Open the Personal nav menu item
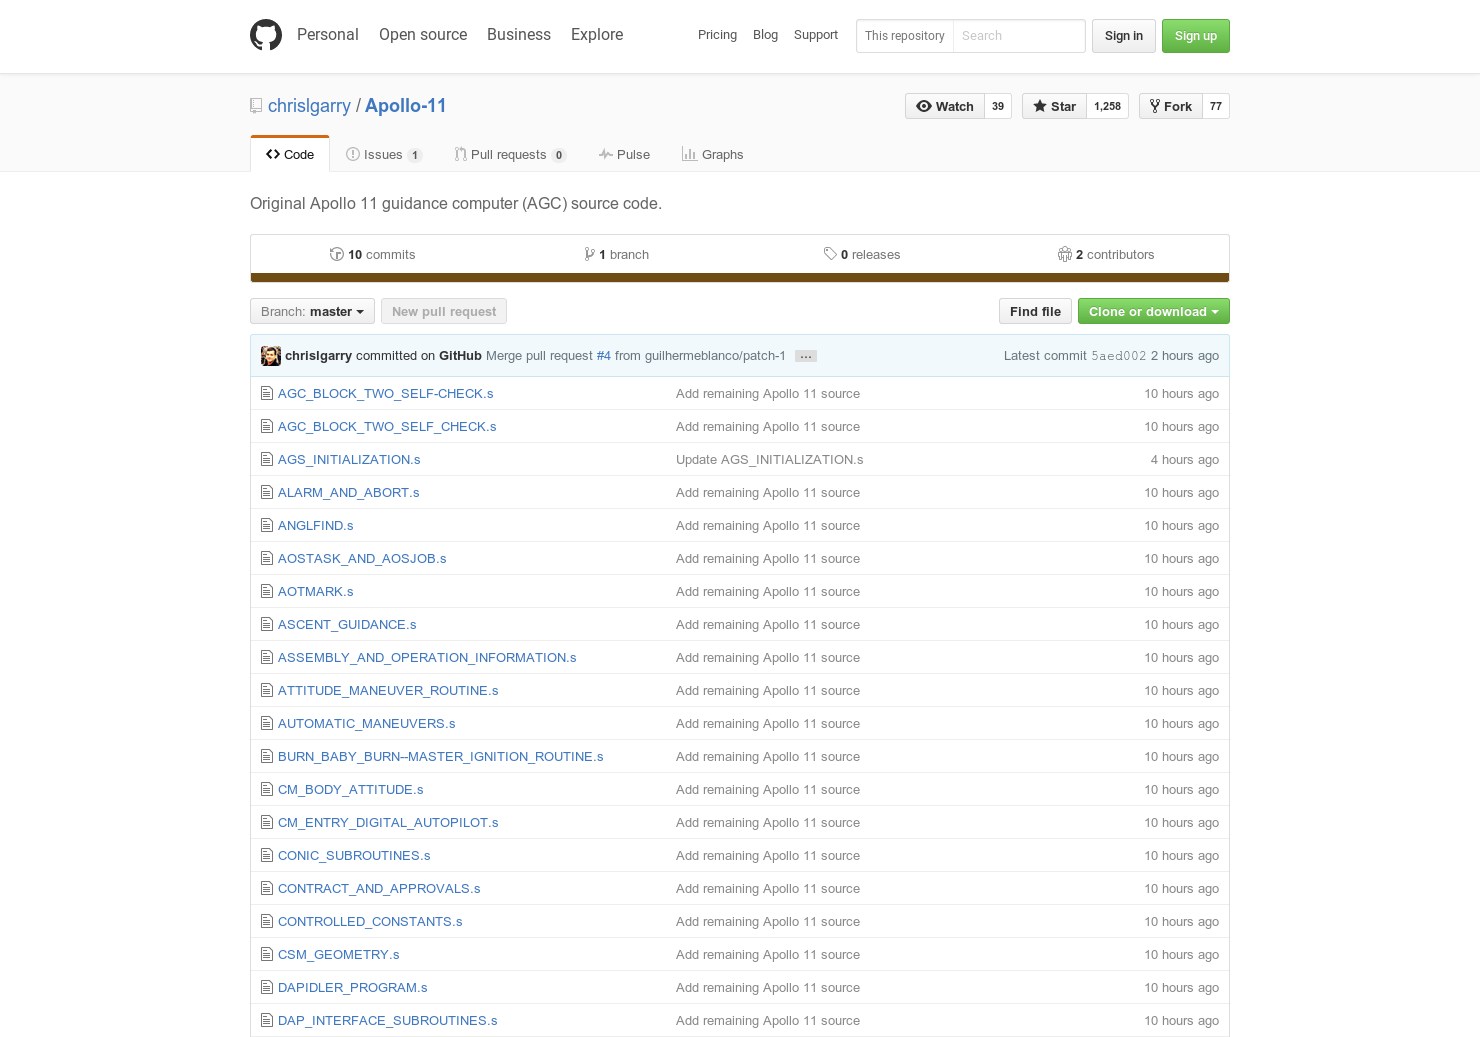 click(328, 35)
